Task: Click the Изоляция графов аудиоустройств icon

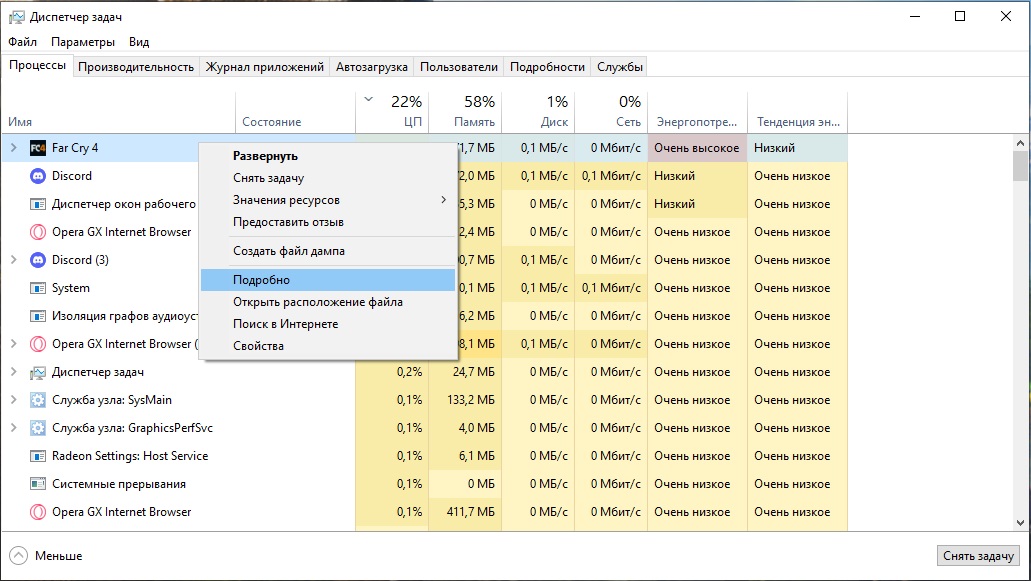Action: 38,316
